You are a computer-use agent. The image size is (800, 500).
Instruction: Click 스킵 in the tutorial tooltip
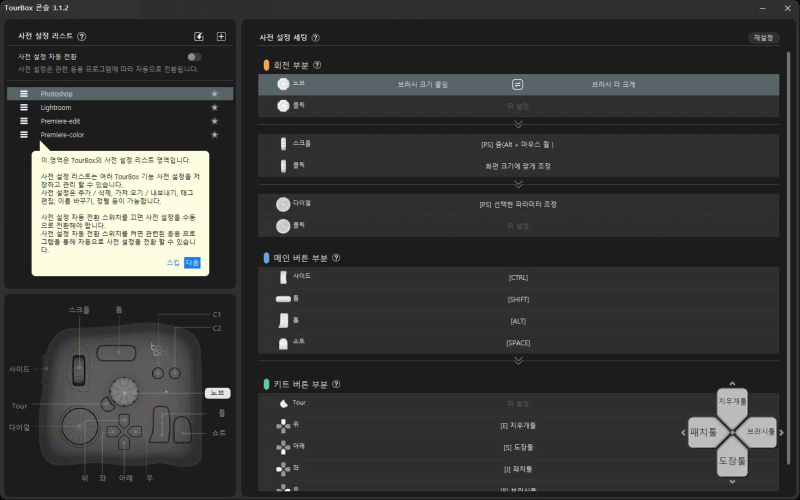point(173,263)
